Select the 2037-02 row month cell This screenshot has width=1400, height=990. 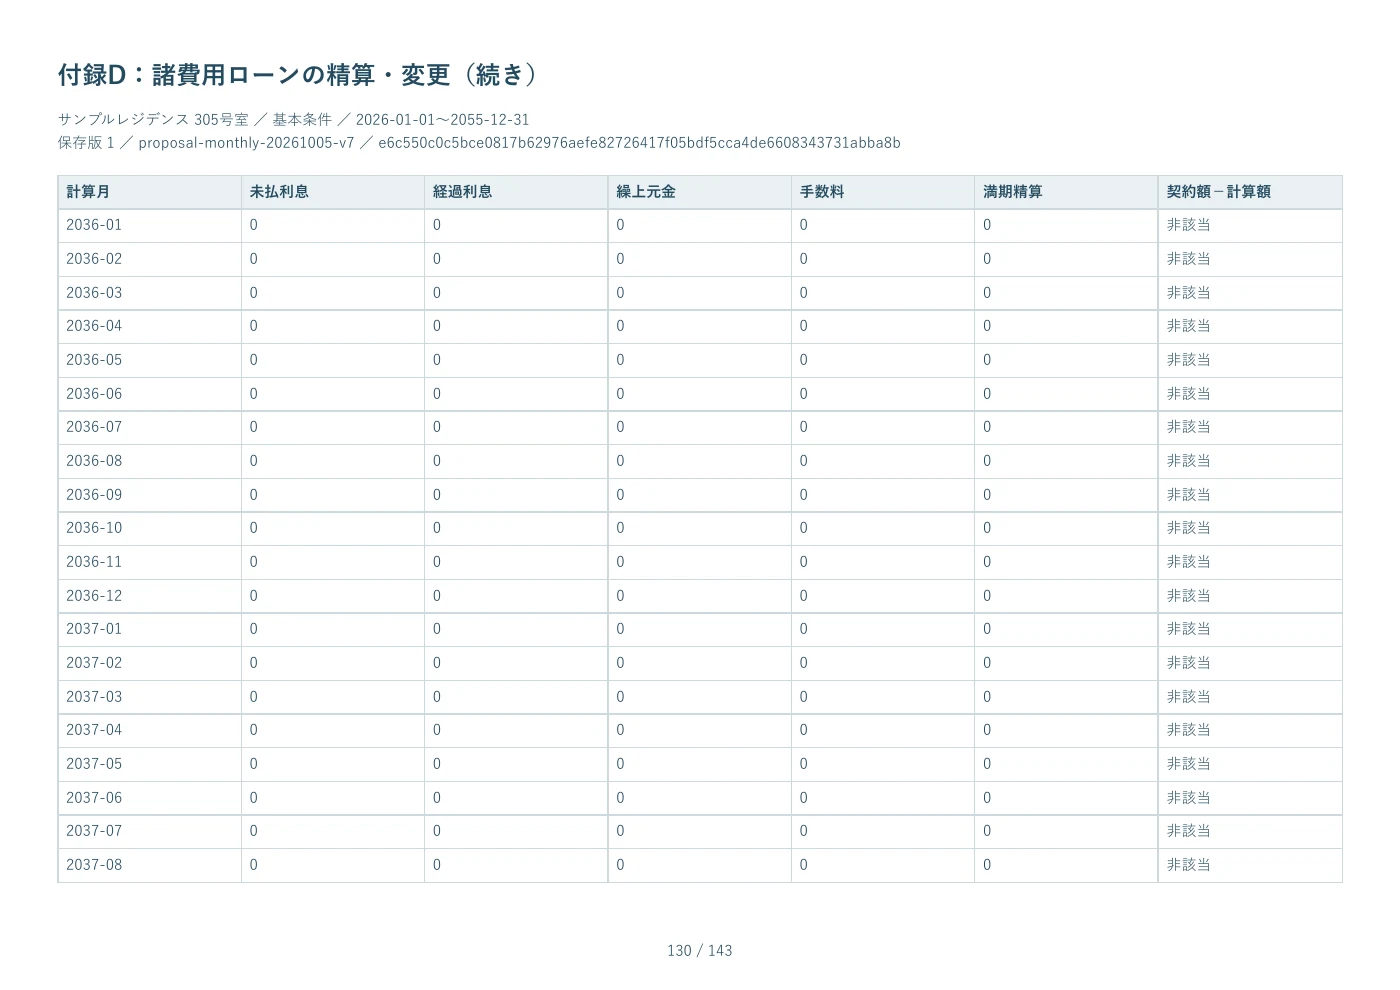(149, 663)
